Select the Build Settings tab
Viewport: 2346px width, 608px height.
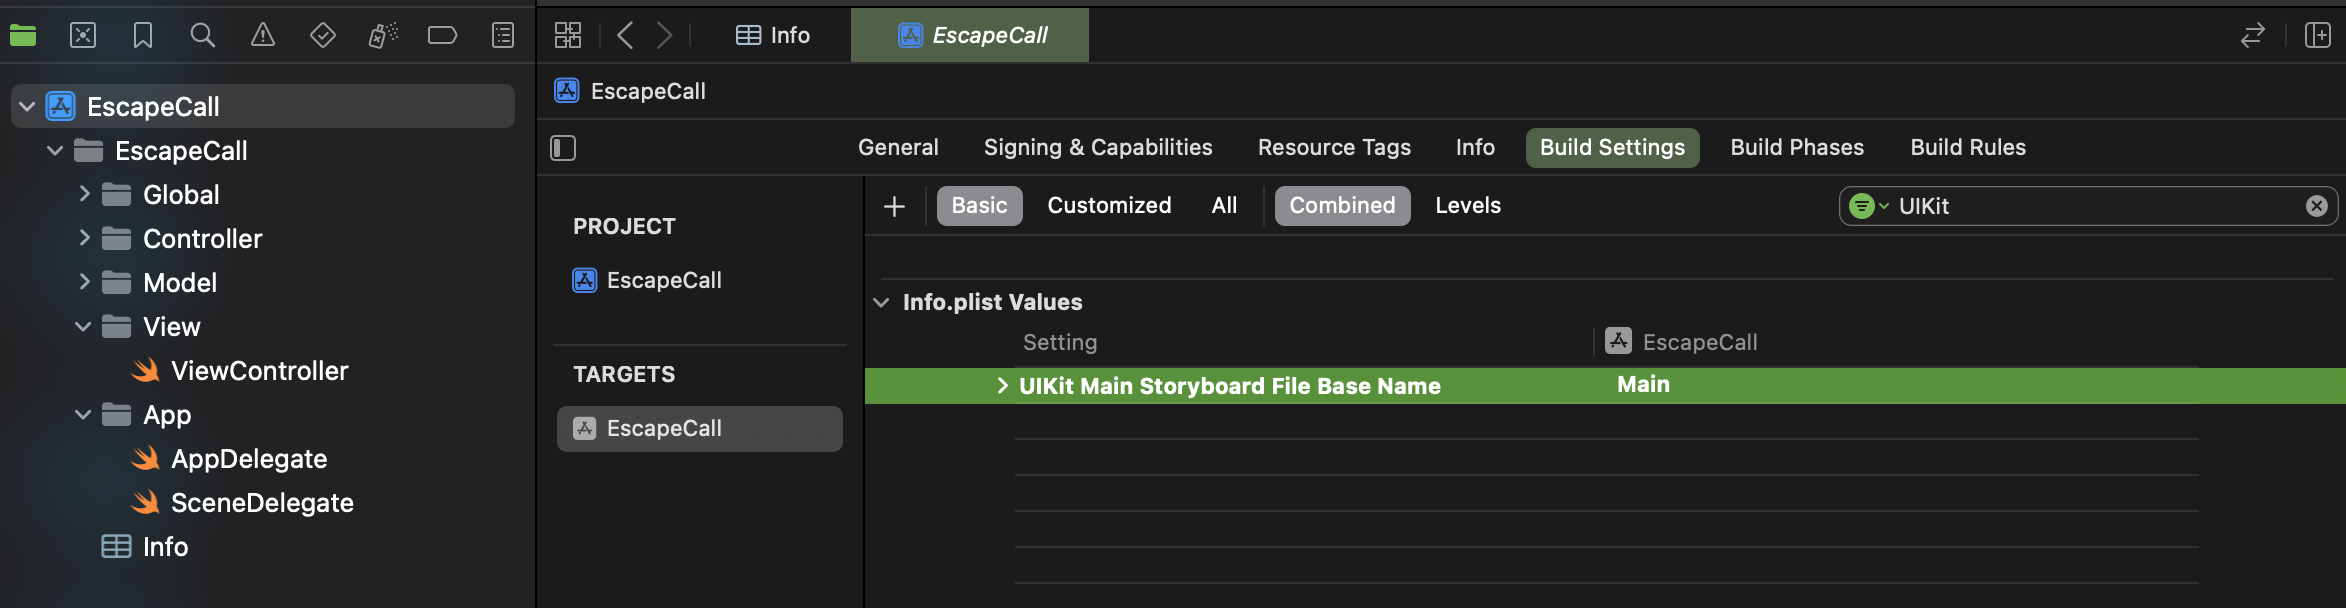[1612, 148]
